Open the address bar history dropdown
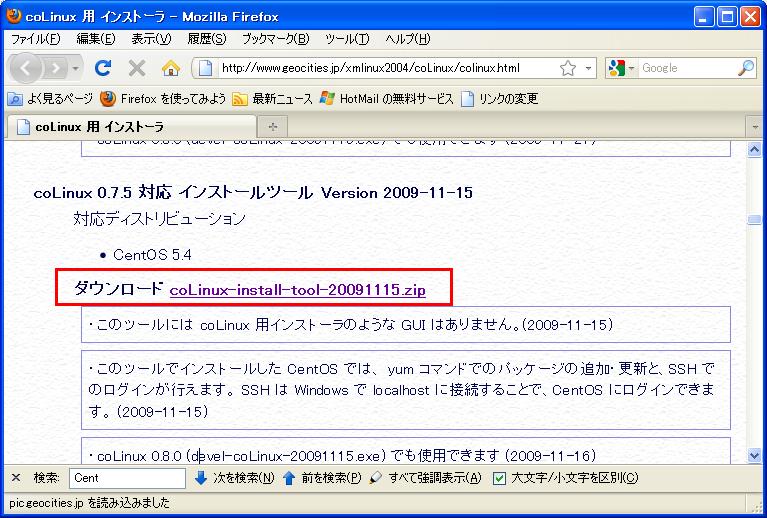This screenshot has width=767, height=518. point(588,68)
